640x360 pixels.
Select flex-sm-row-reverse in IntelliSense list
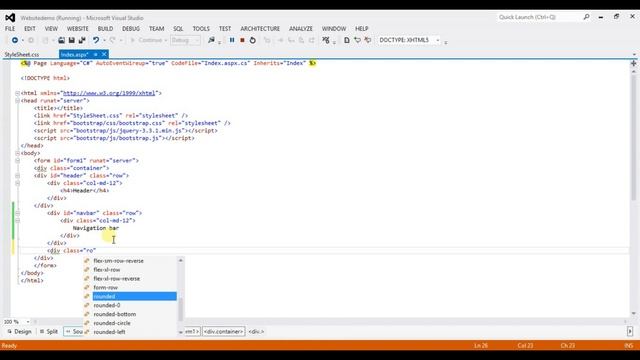130,261
